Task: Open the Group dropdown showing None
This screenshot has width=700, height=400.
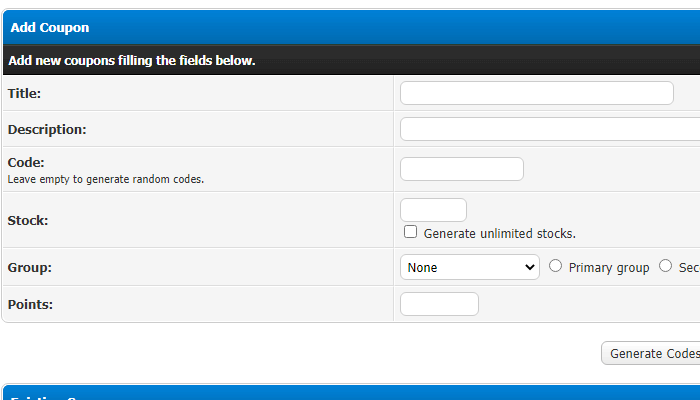Action: click(x=470, y=267)
